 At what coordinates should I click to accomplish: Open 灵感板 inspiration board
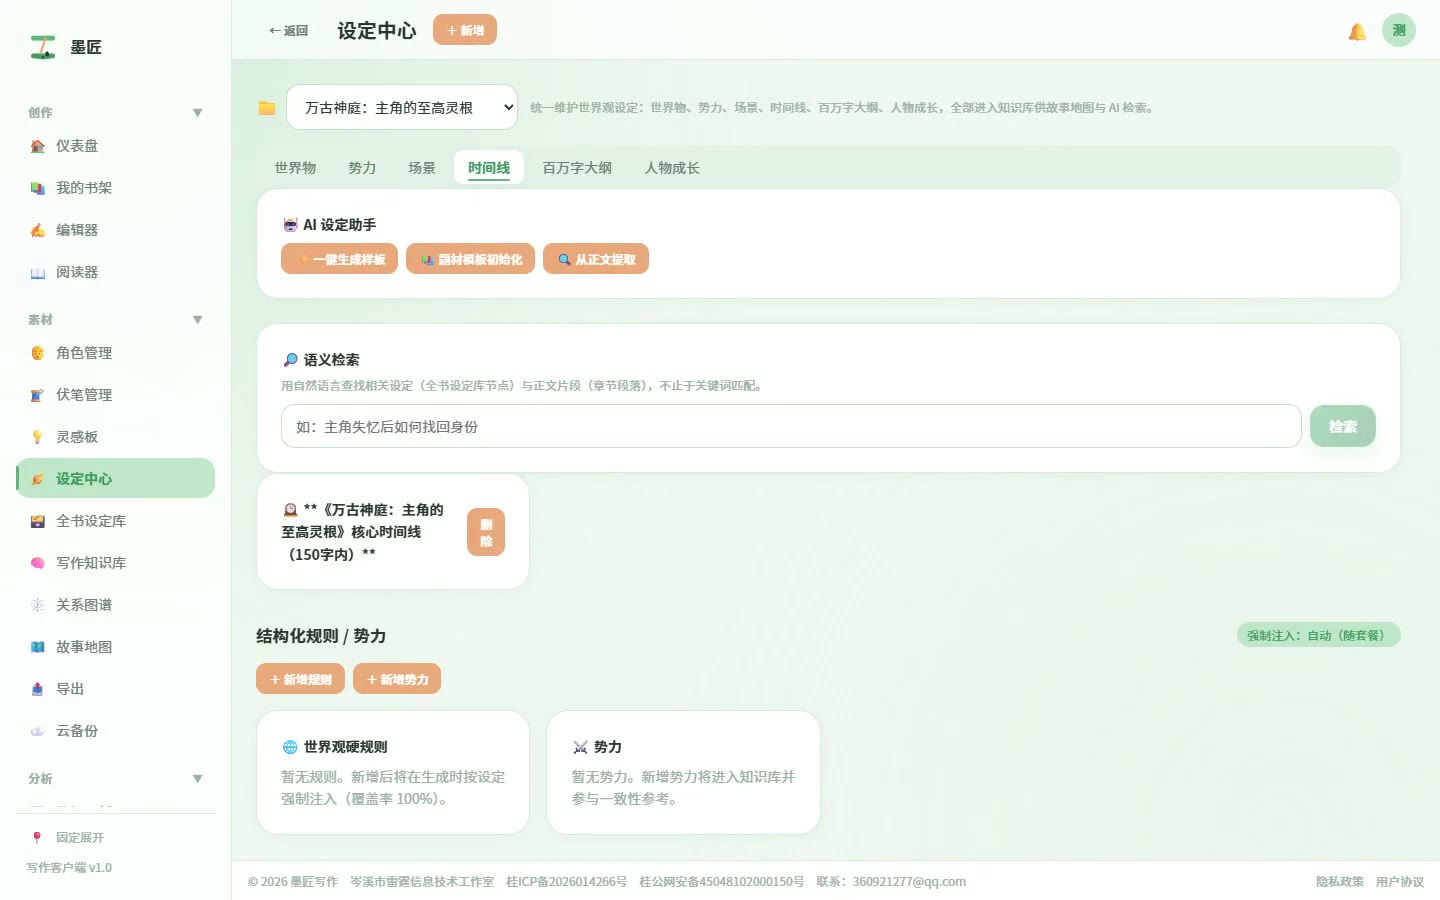(x=116, y=437)
